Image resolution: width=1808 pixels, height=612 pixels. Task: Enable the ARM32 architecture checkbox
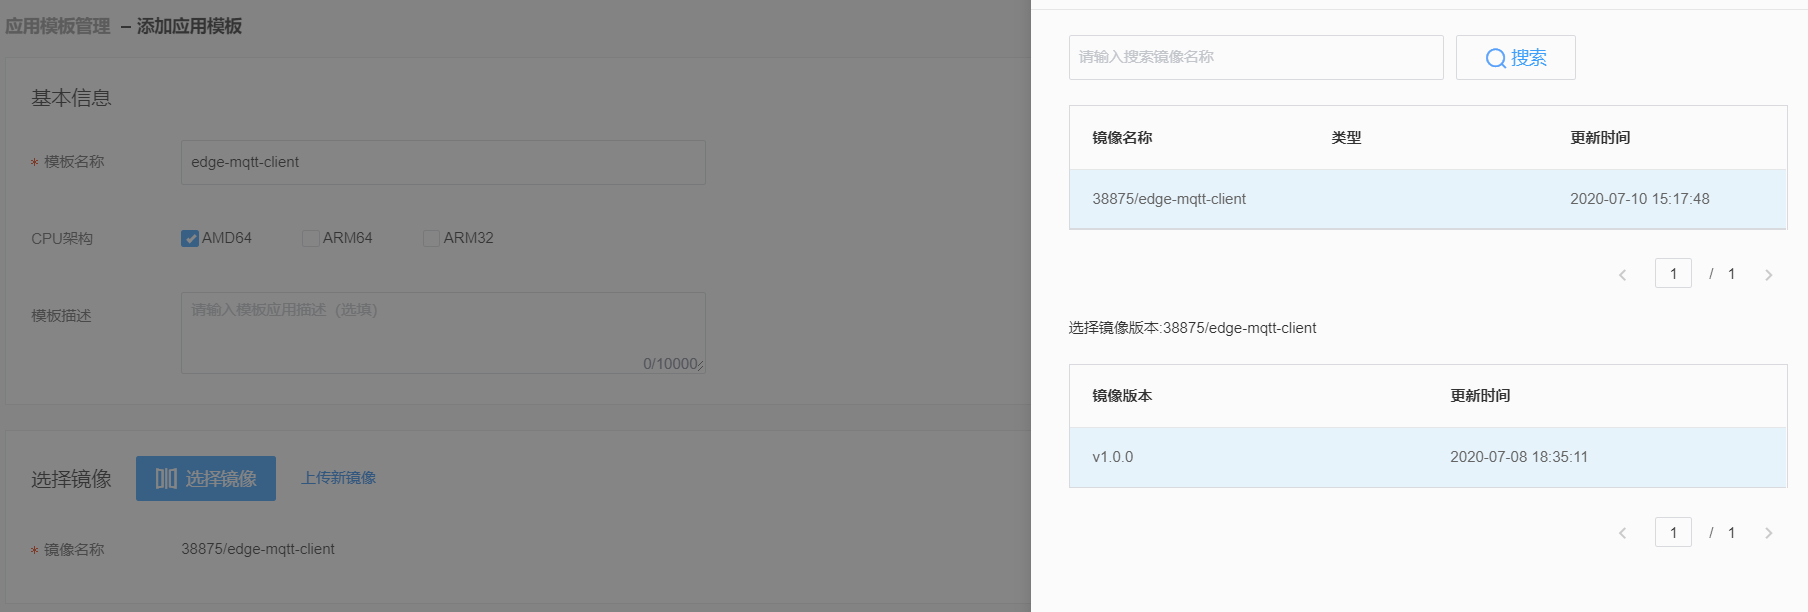432,238
